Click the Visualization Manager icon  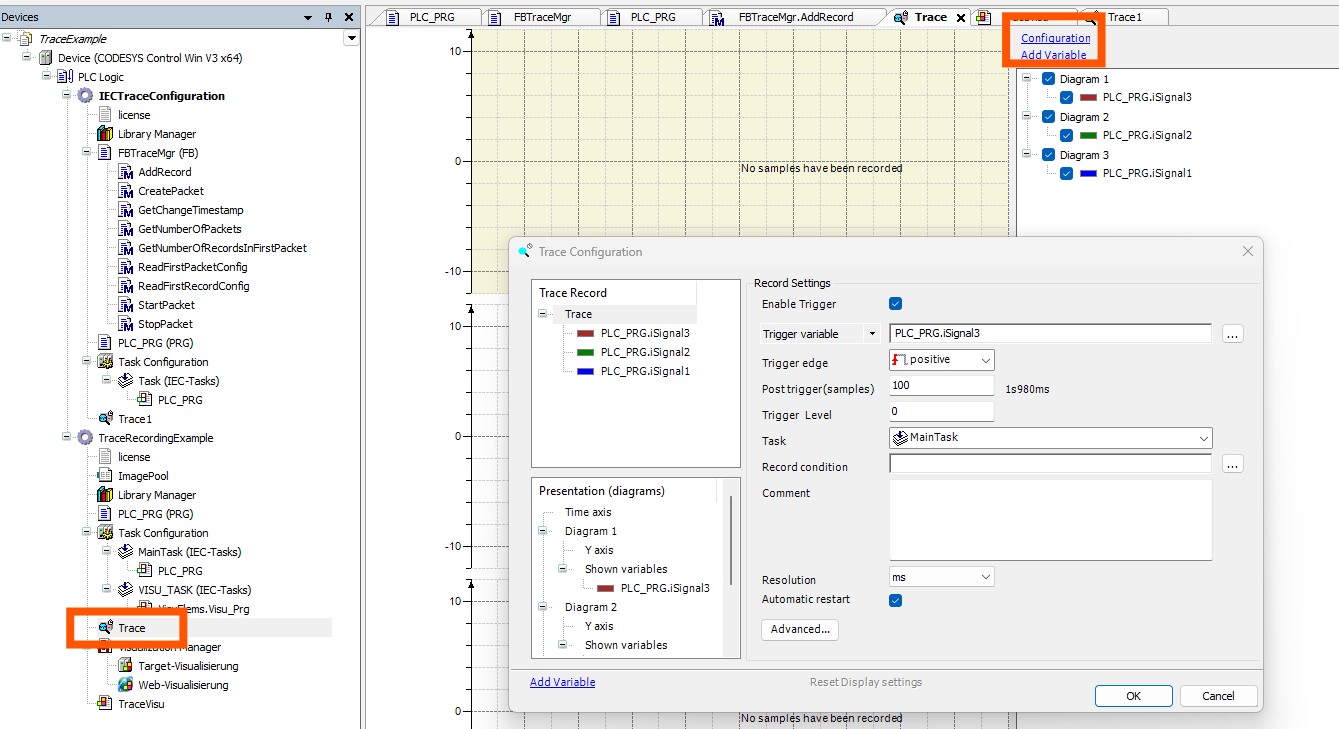(104, 646)
